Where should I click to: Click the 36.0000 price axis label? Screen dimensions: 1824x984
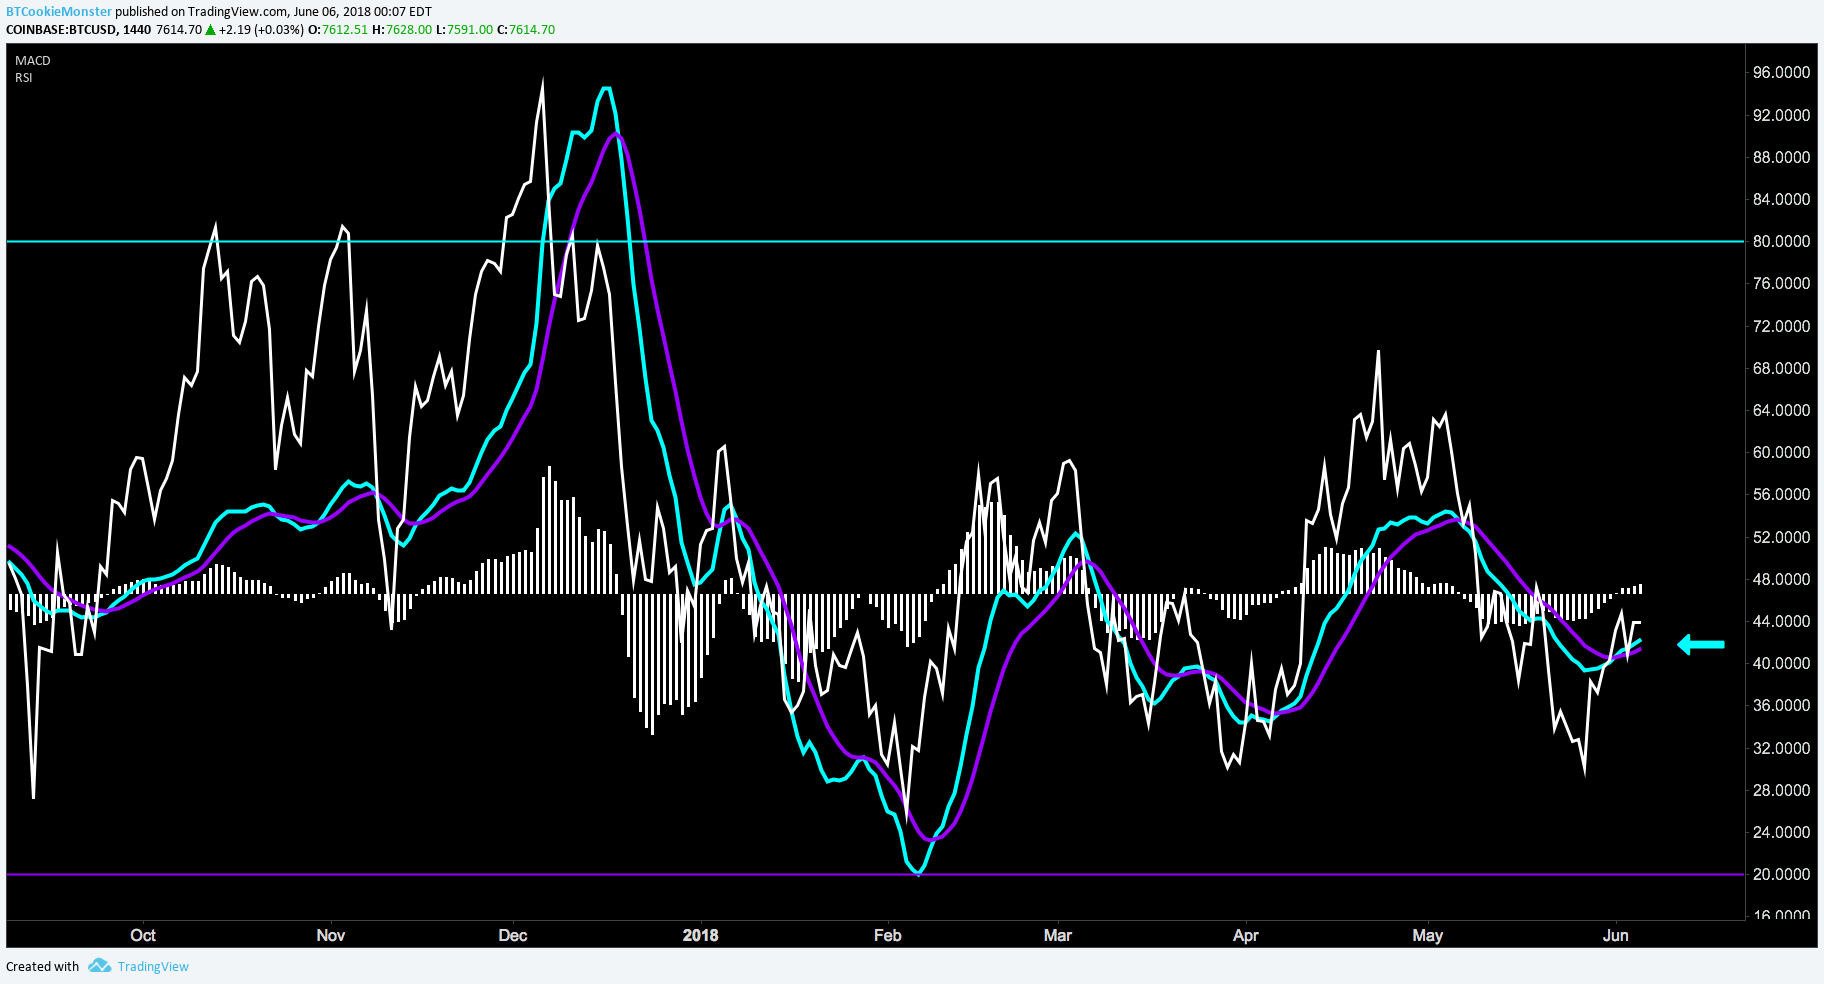pos(1781,706)
